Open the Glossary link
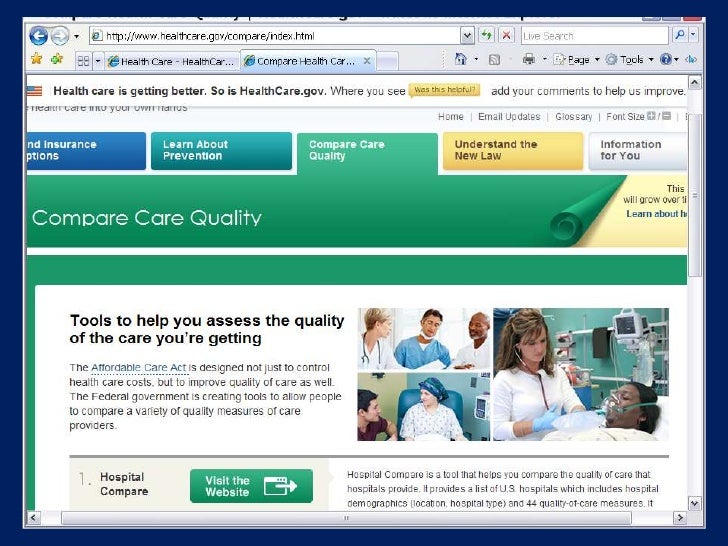The image size is (728, 546). (573, 117)
